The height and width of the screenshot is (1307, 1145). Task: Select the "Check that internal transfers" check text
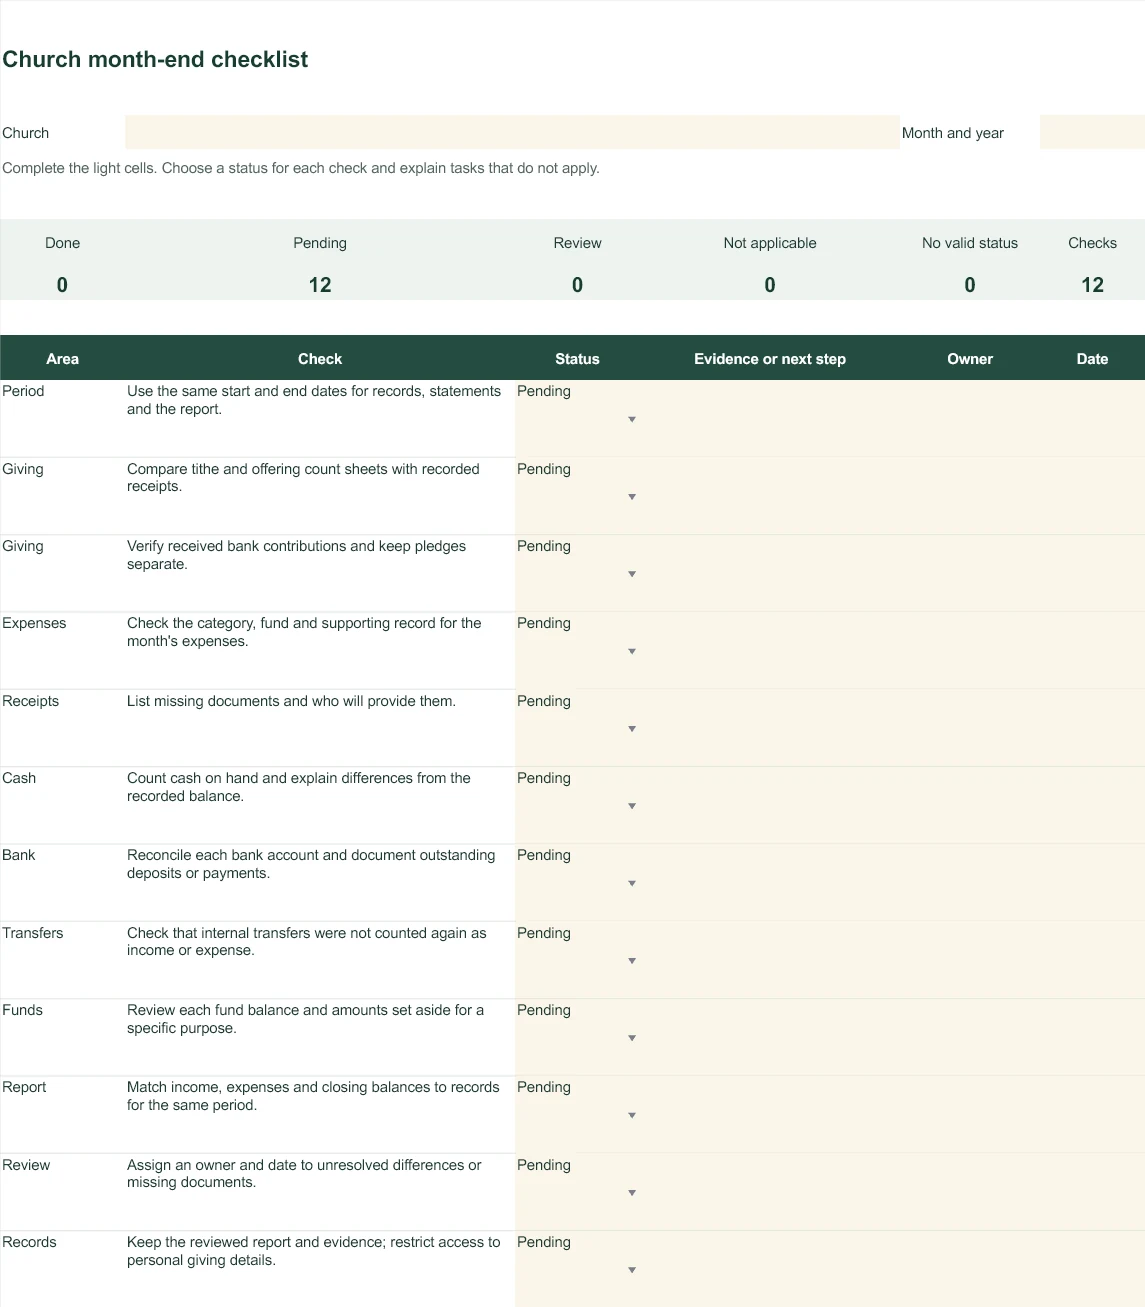307,942
